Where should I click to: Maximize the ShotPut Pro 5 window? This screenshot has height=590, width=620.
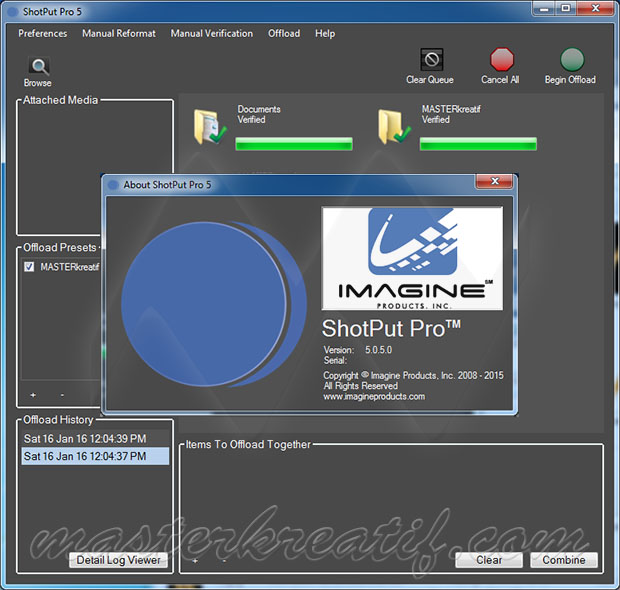(566, 8)
